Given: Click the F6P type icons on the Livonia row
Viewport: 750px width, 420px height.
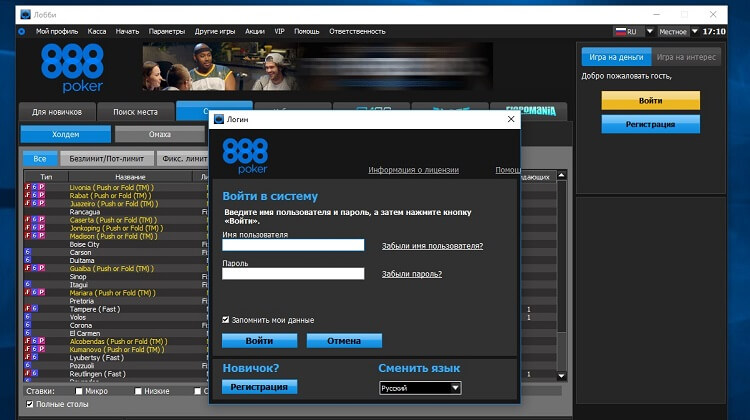Looking at the screenshot, I should (x=34, y=187).
